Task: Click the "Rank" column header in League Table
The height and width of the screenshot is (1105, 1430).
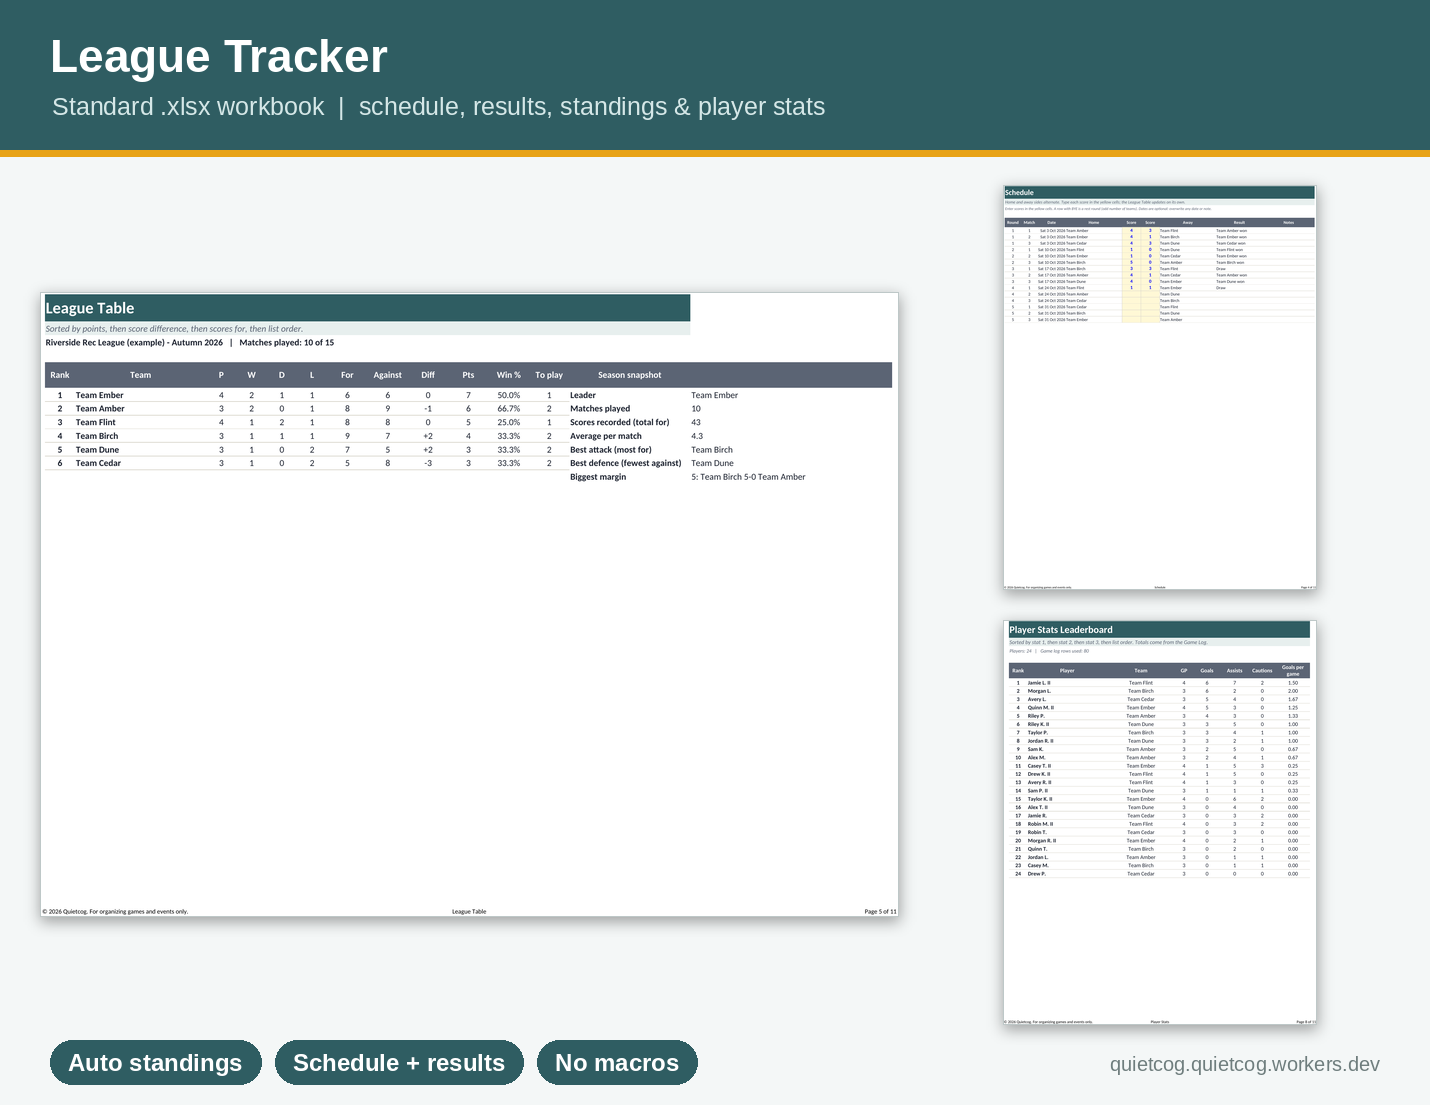Action: pyautogui.click(x=60, y=375)
